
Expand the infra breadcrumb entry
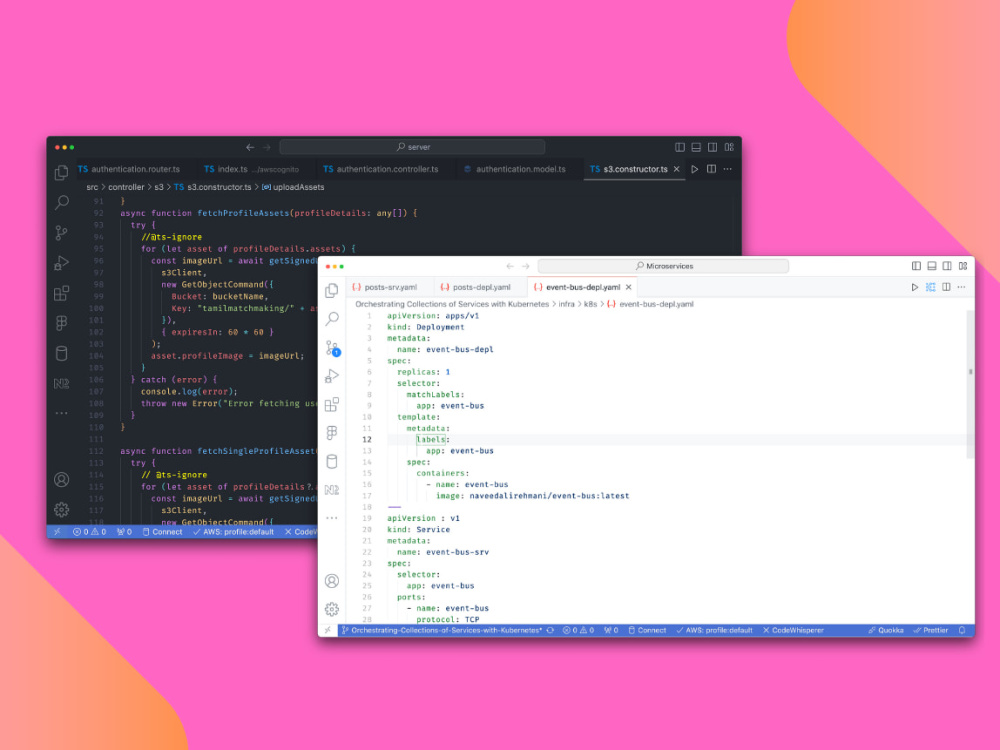click(x=566, y=304)
